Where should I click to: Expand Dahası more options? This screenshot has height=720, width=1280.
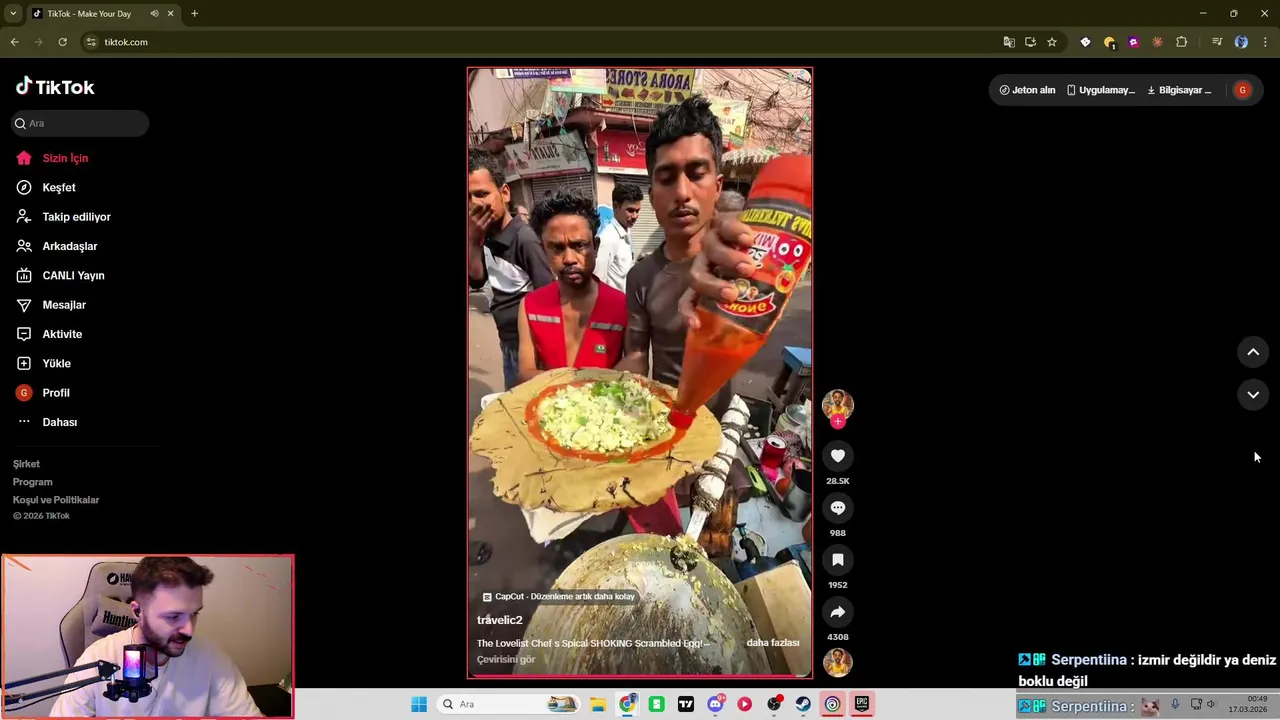coord(47,422)
